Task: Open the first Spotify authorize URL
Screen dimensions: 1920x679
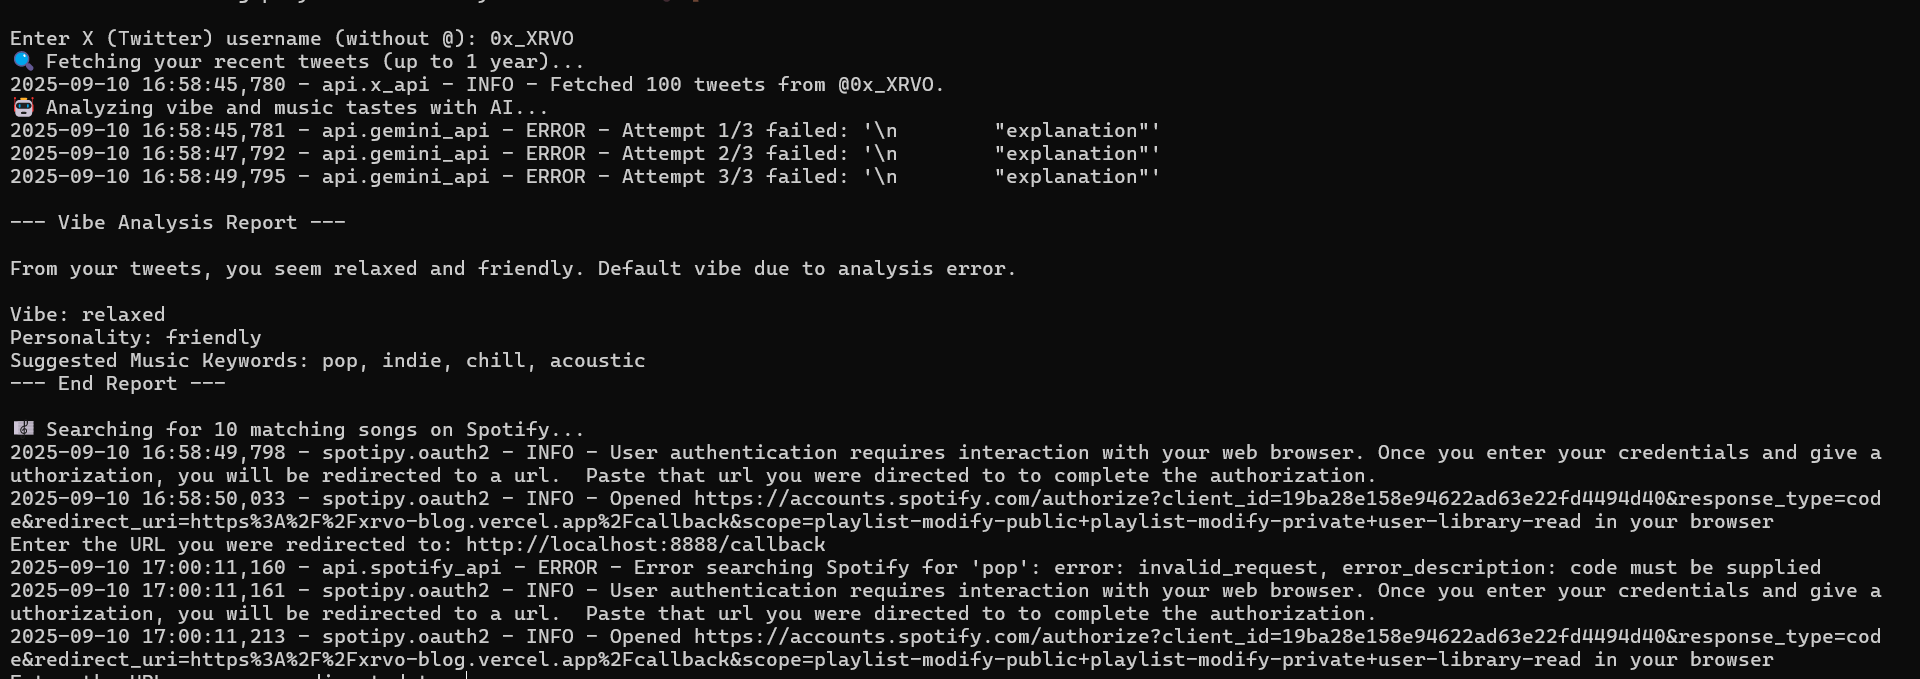Action: [1100, 499]
